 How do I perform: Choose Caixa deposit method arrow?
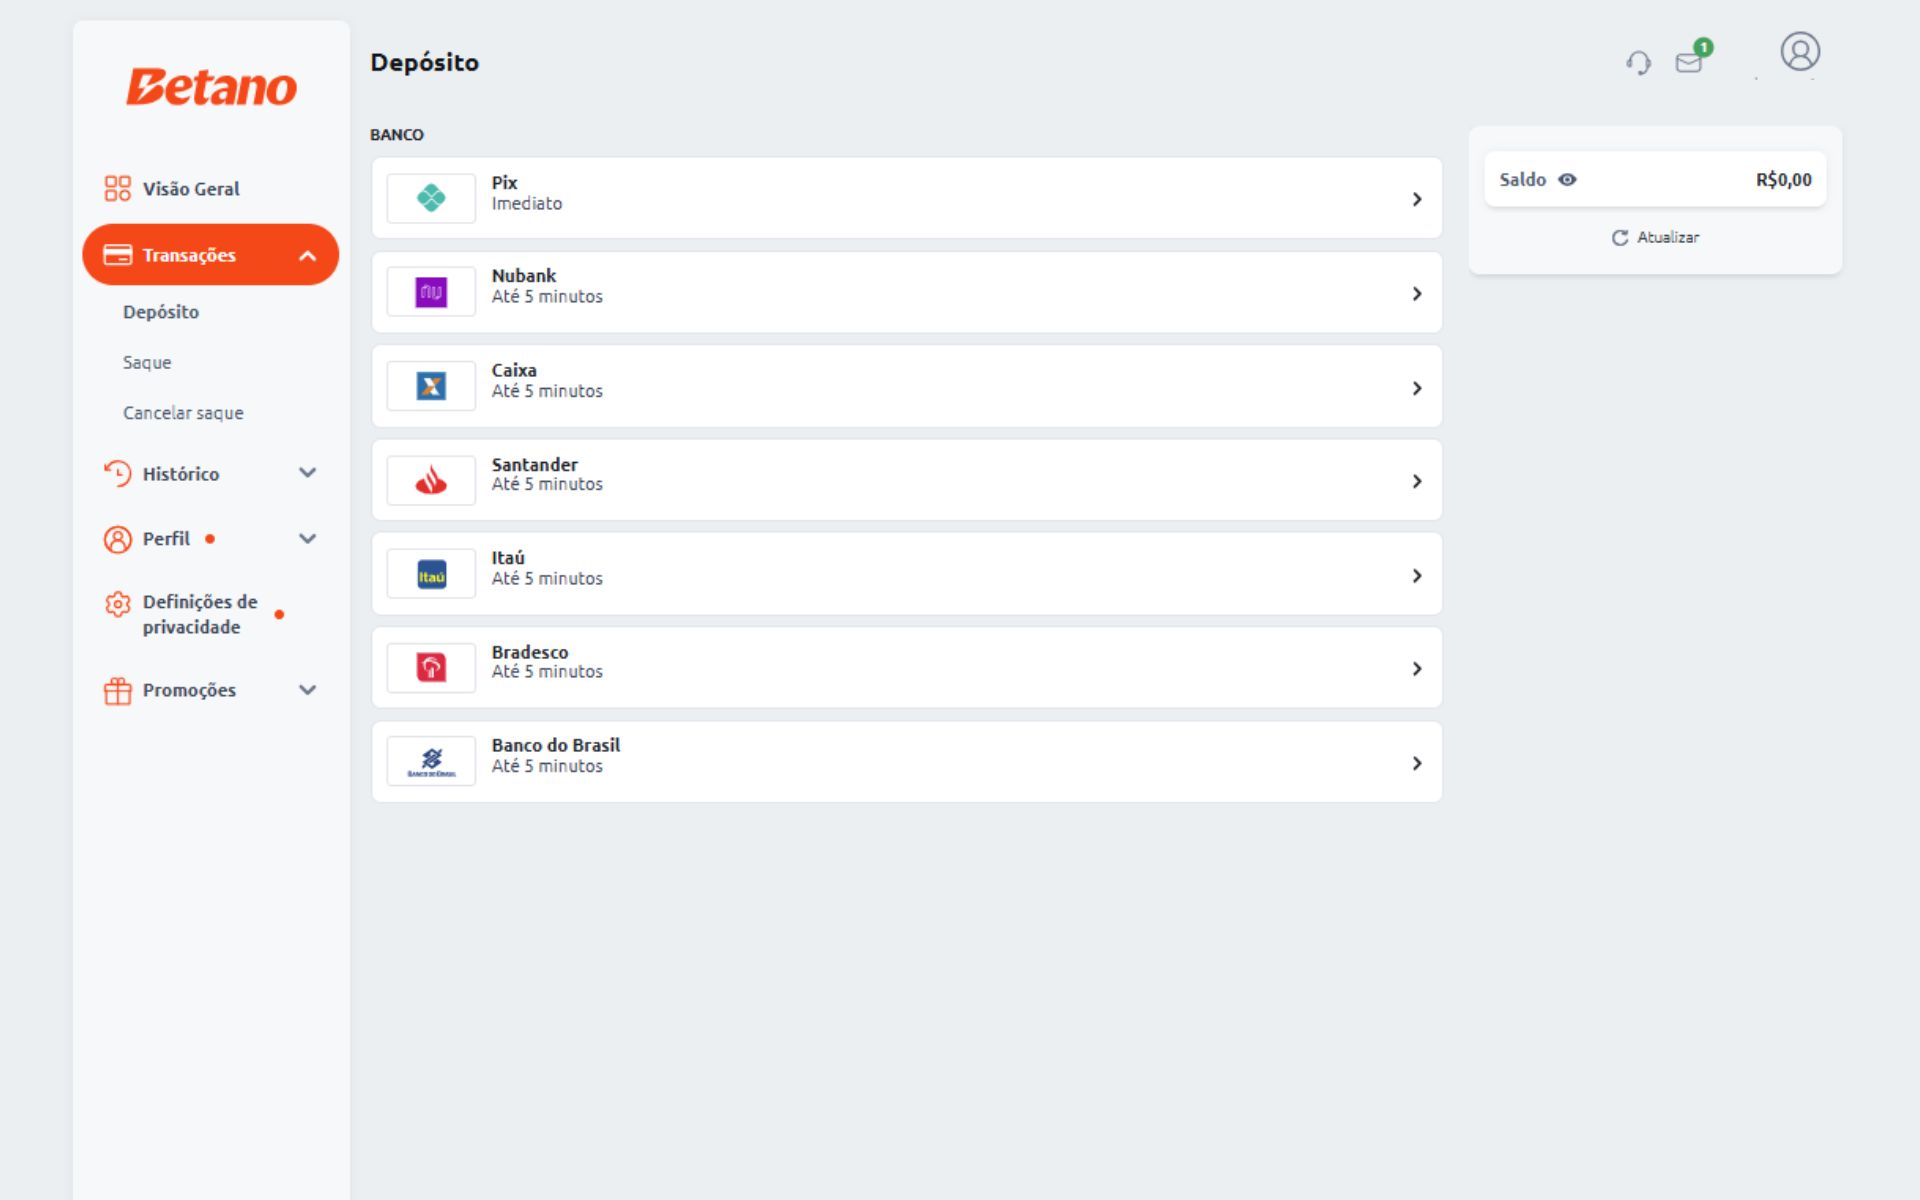pyautogui.click(x=1416, y=388)
